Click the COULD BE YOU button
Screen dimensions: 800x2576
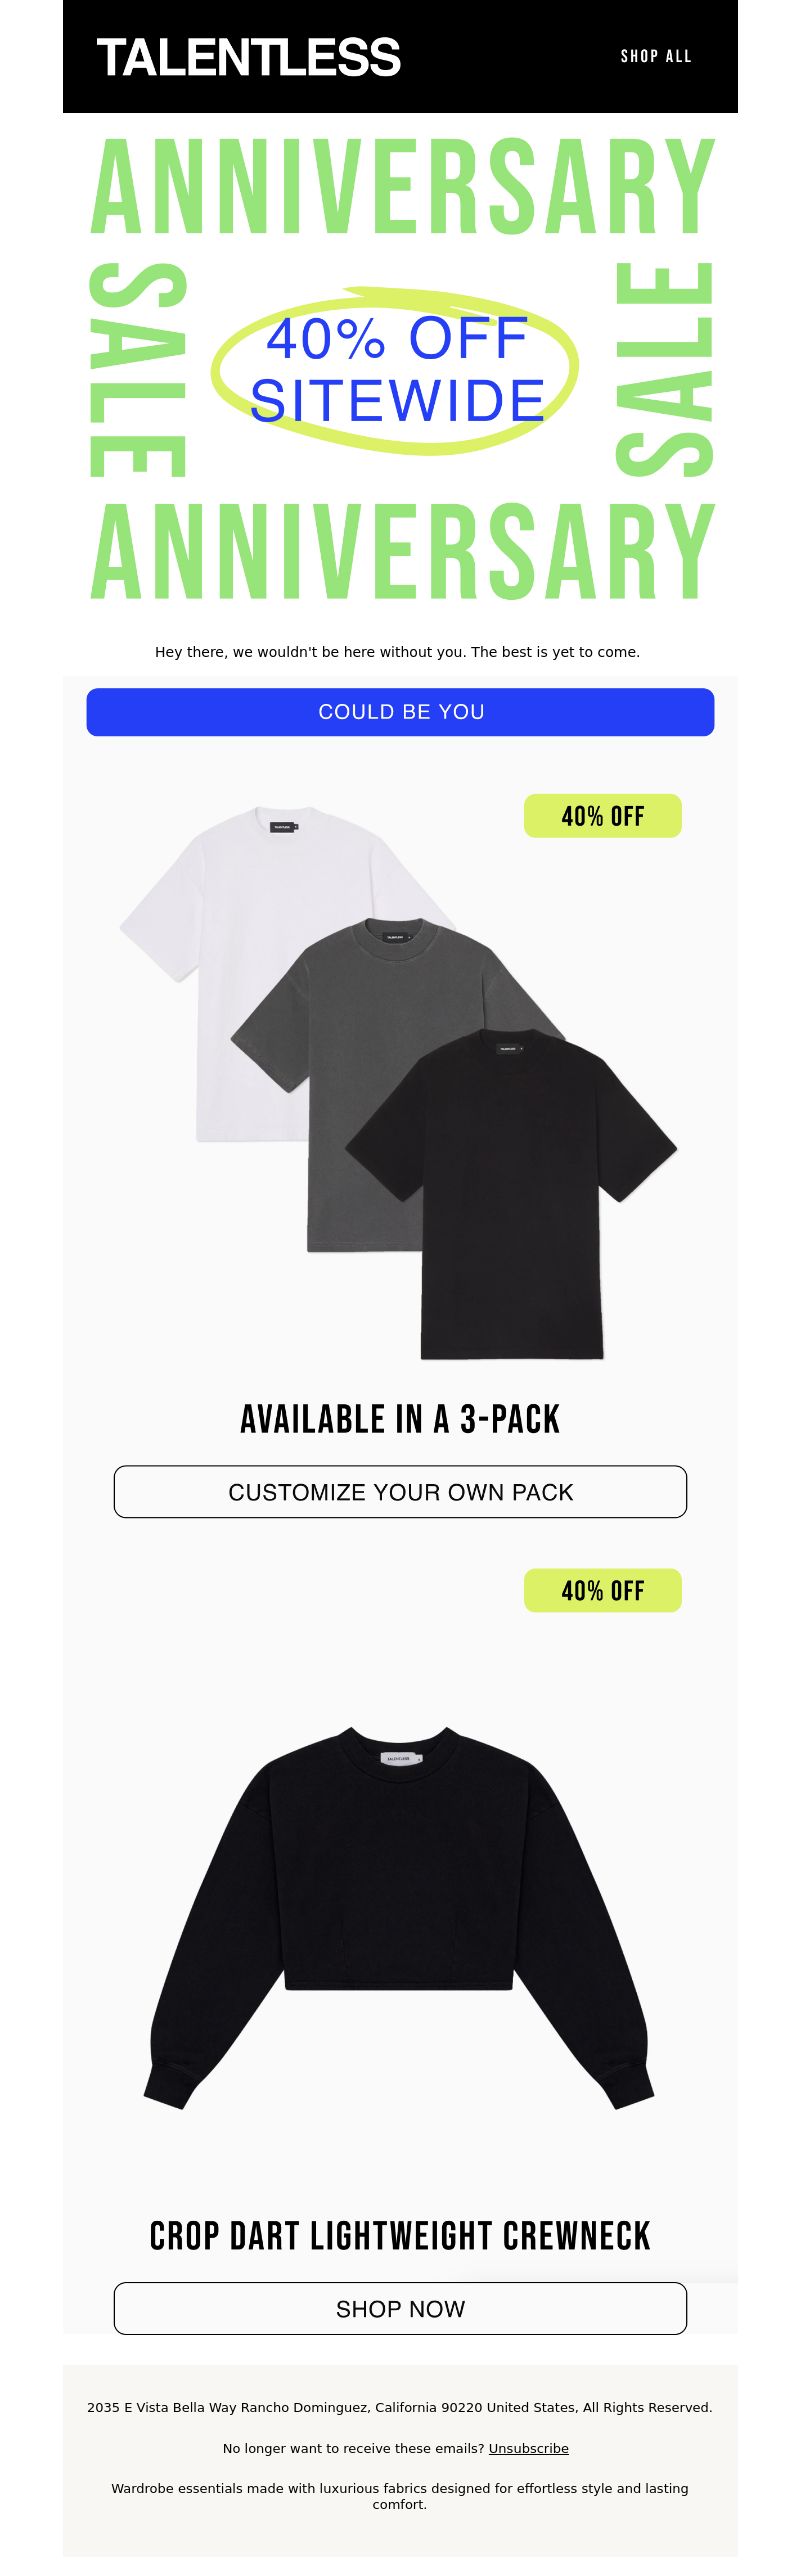[x=400, y=712]
